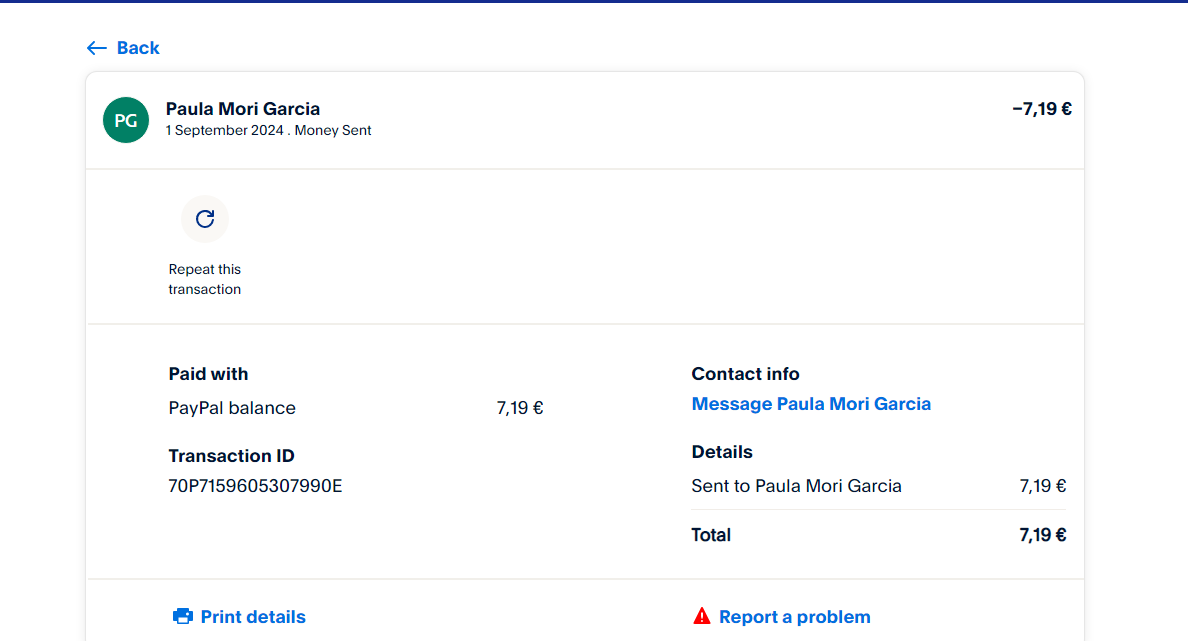Click the red warning triangle icon

tap(702, 616)
